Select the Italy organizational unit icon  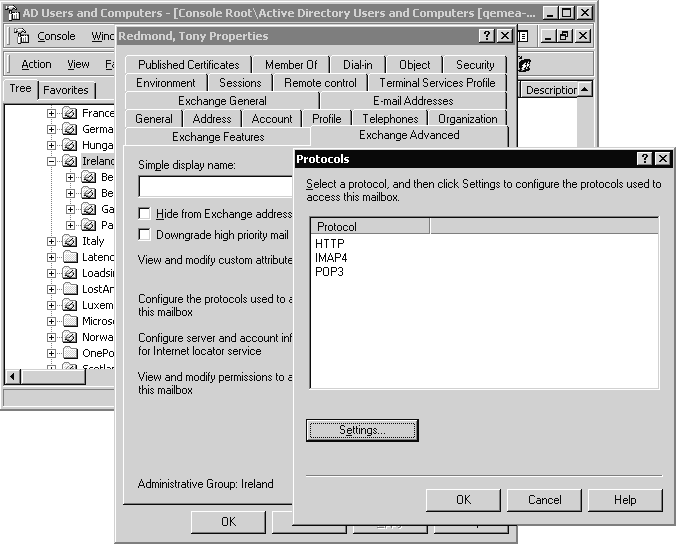(x=70, y=241)
